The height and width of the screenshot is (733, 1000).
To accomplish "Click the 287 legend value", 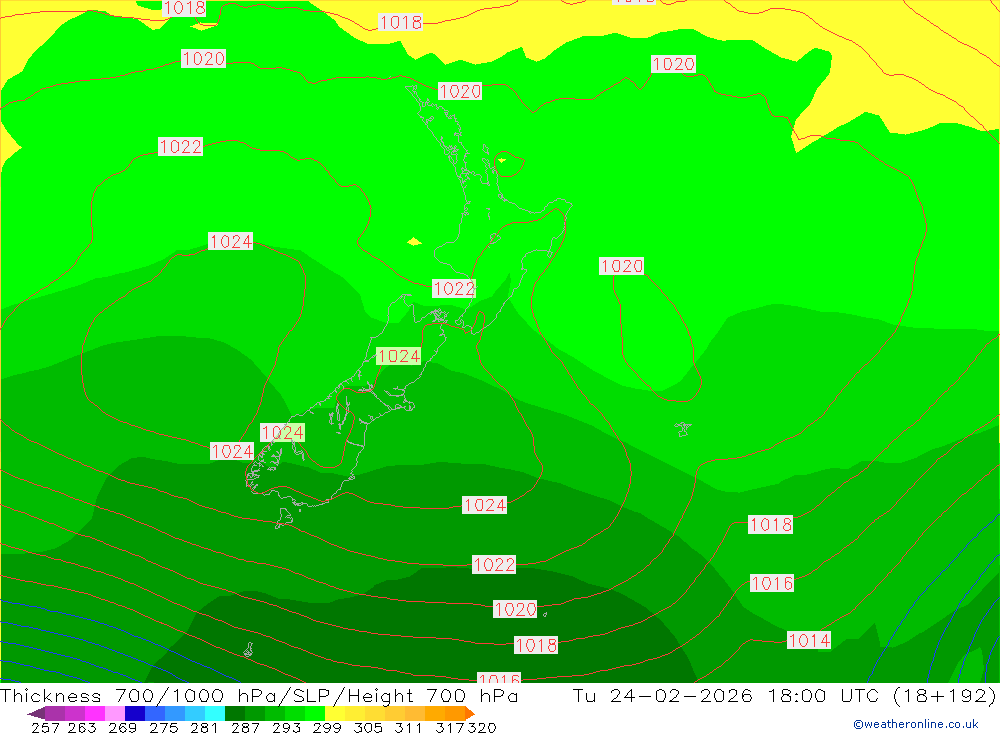I will [x=245, y=727].
